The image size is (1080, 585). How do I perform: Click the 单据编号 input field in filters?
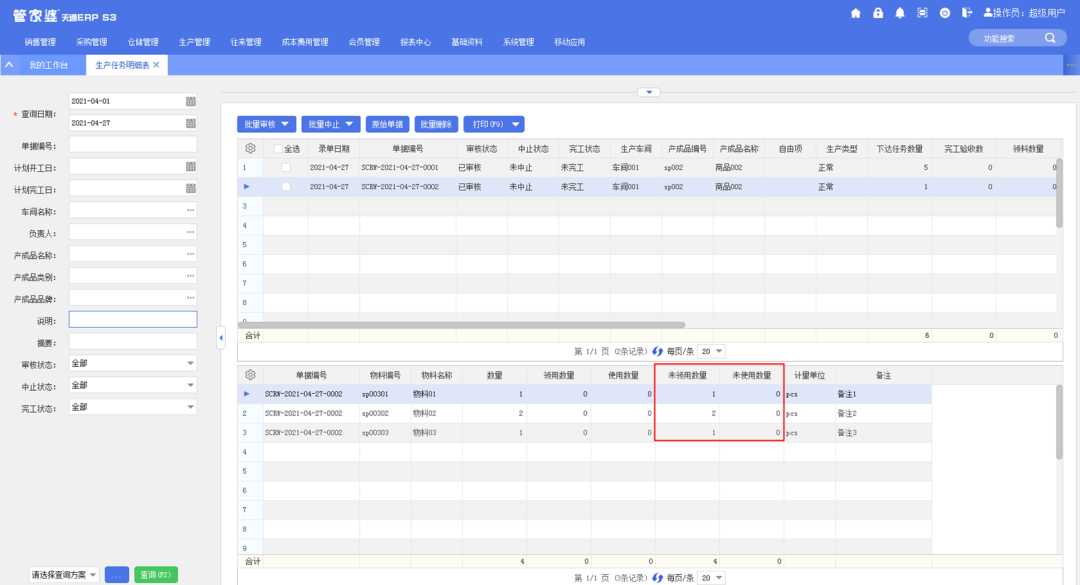pyautogui.click(x=132, y=145)
